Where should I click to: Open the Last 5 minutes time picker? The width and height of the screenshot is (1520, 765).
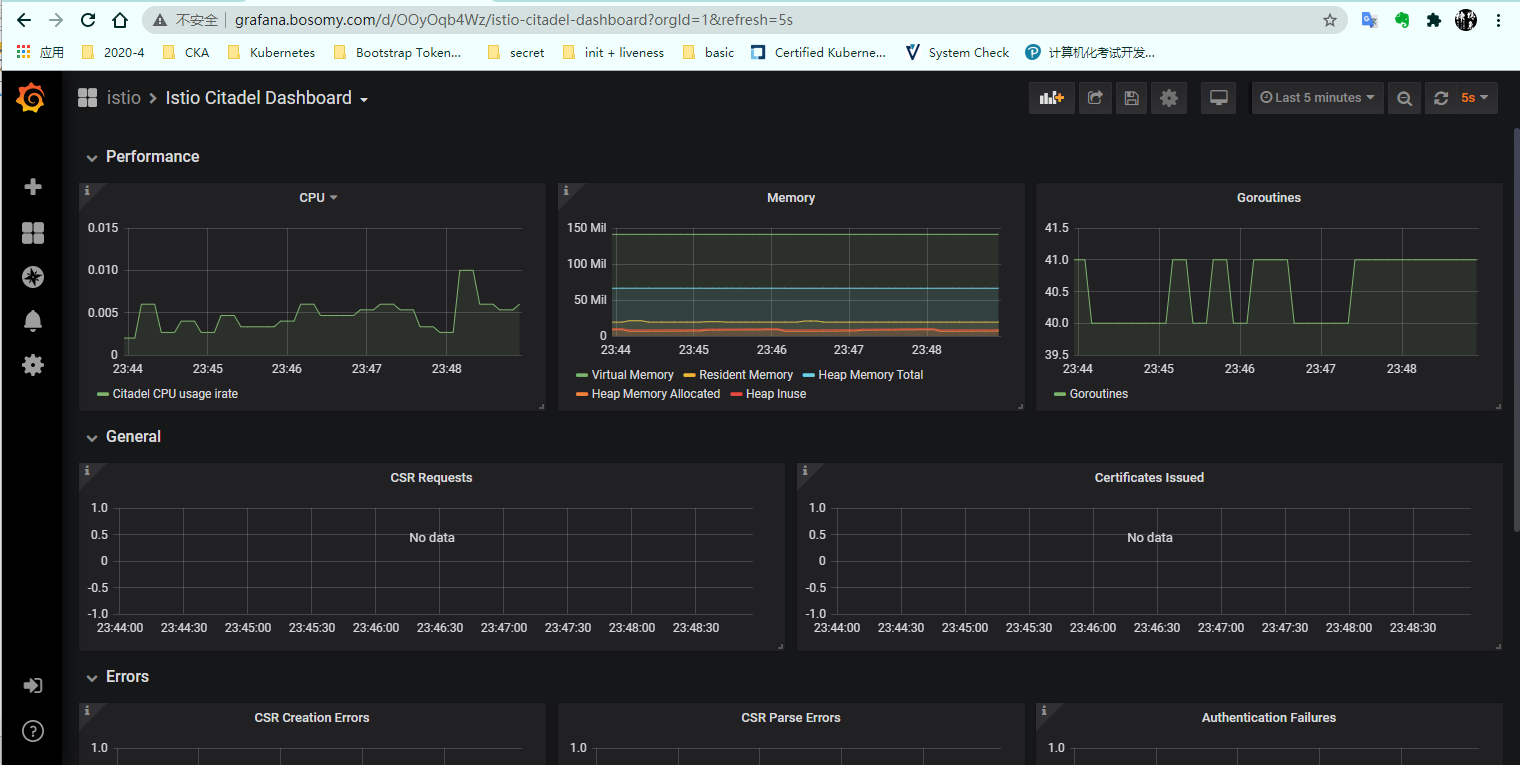coord(1318,98)
